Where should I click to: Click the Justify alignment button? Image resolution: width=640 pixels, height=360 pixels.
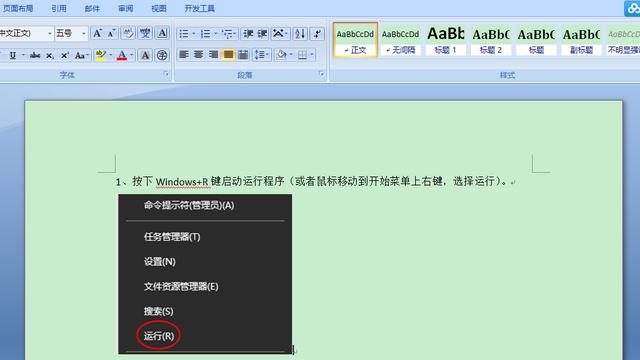pos(228,55)
